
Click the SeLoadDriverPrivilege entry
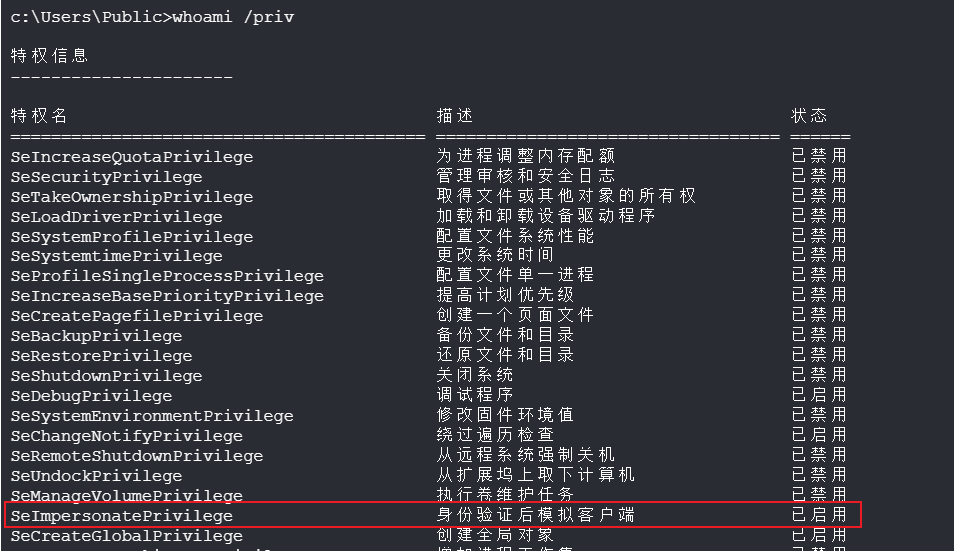(x=116, y=217)
